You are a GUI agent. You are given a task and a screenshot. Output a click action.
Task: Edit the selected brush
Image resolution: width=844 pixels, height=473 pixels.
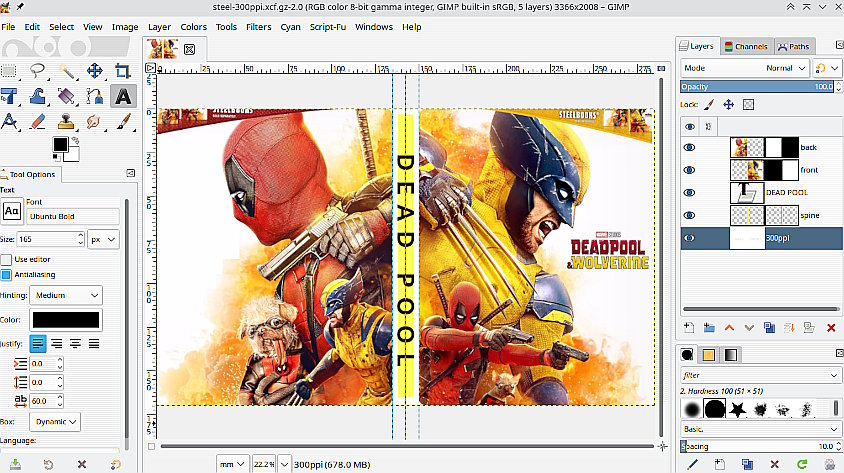pyautogui.click(x=693, y=464)
